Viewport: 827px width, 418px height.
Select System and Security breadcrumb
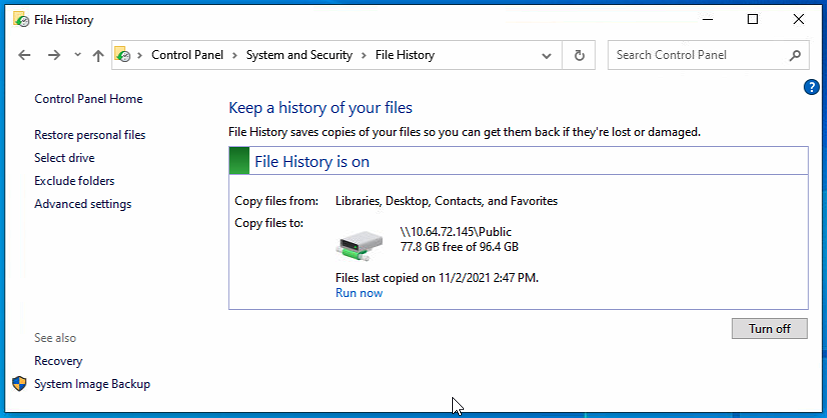click(299, 56)
